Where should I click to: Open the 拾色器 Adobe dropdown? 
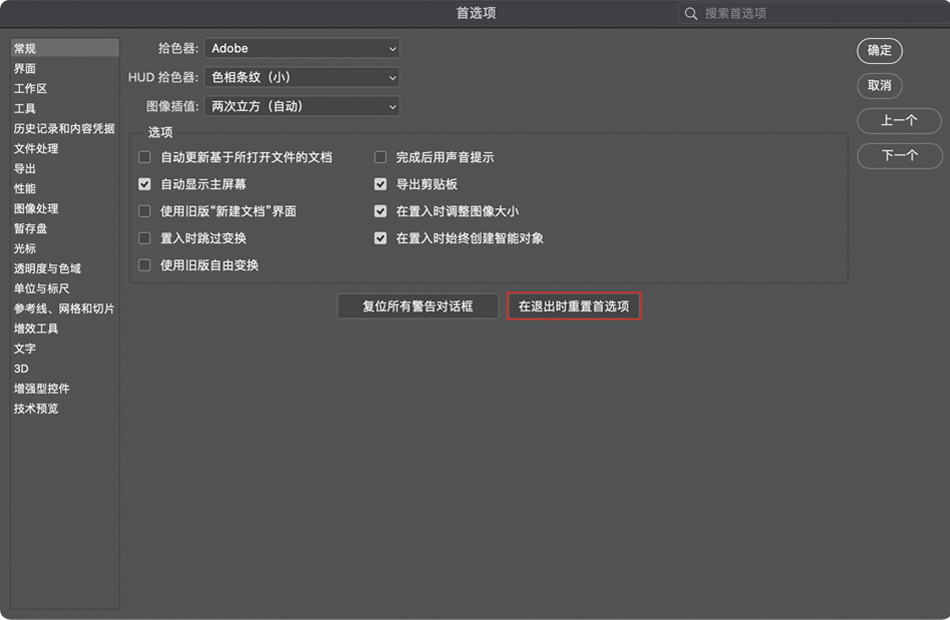tap(302, 48)
